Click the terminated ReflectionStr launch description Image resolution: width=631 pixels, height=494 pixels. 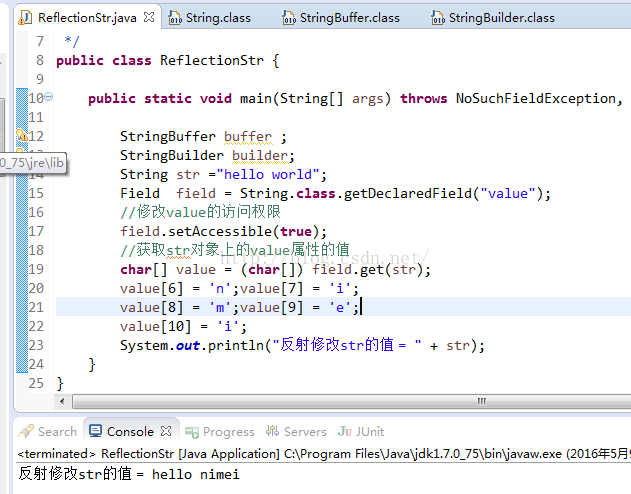(x=322, y=454)
